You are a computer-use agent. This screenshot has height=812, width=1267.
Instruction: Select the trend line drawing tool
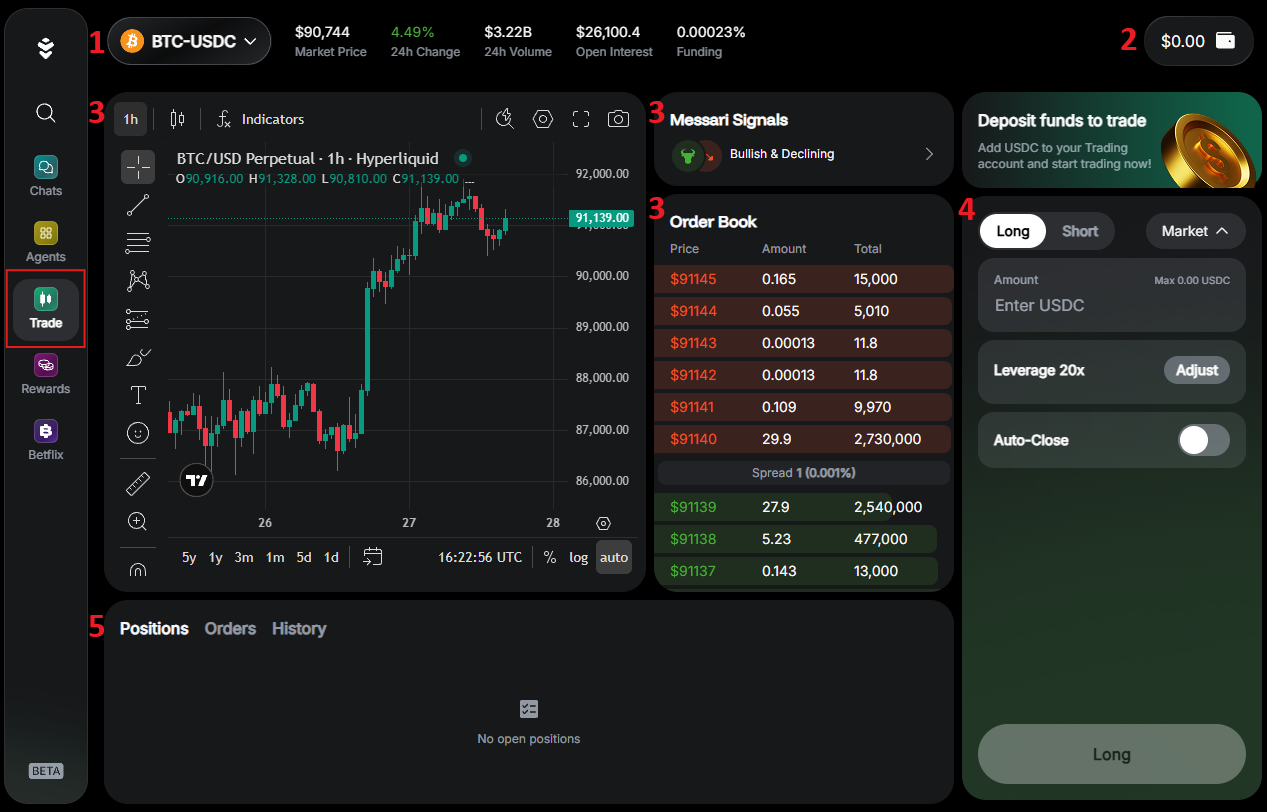138,205
